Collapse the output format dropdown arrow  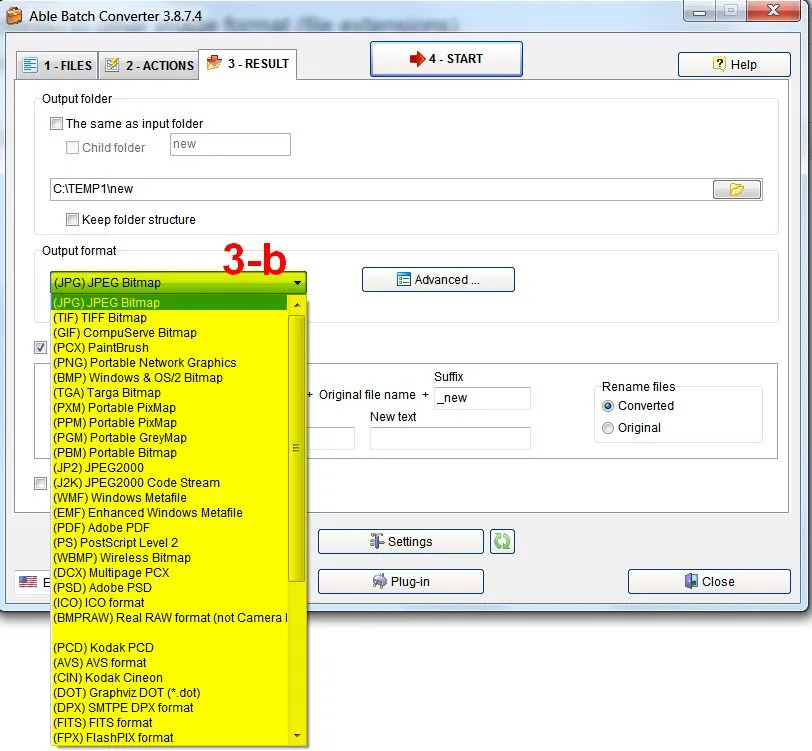tap(297, 283)
